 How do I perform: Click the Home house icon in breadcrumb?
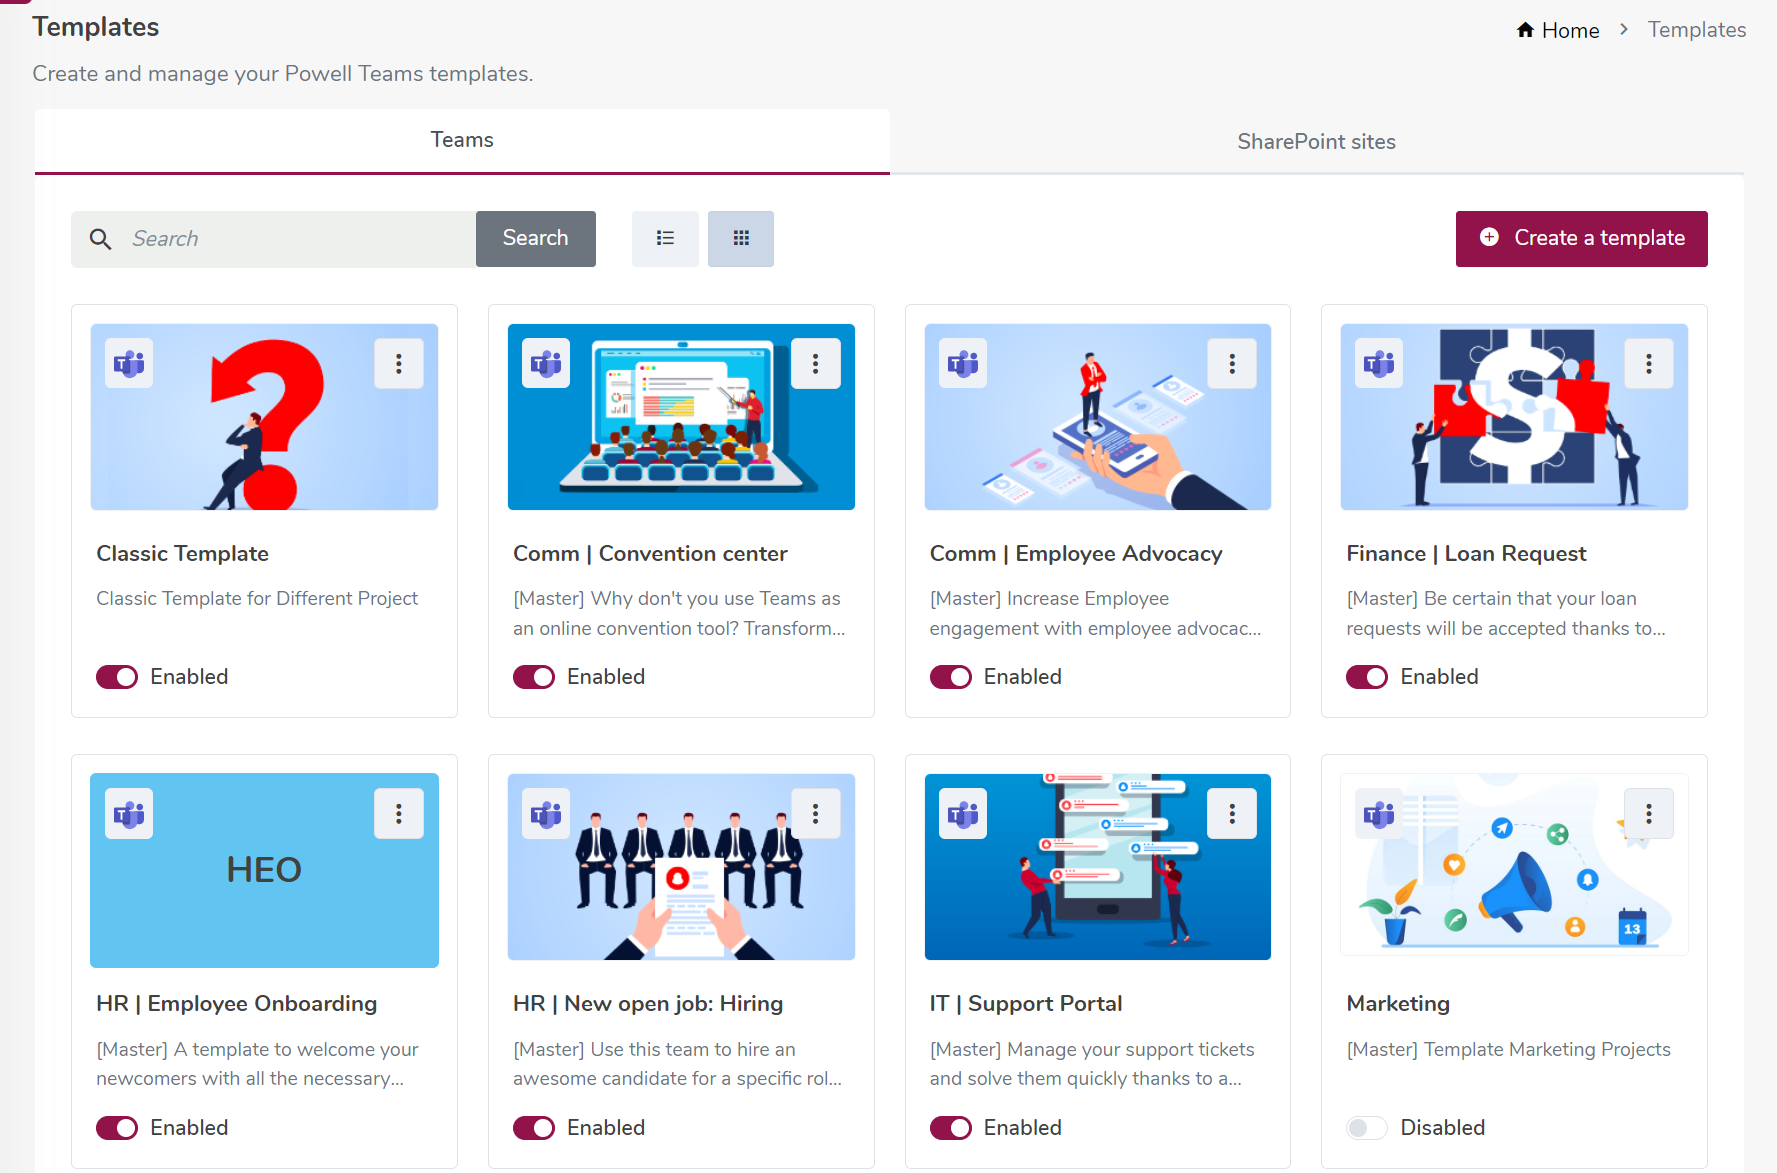click(x=1525, y=30)
